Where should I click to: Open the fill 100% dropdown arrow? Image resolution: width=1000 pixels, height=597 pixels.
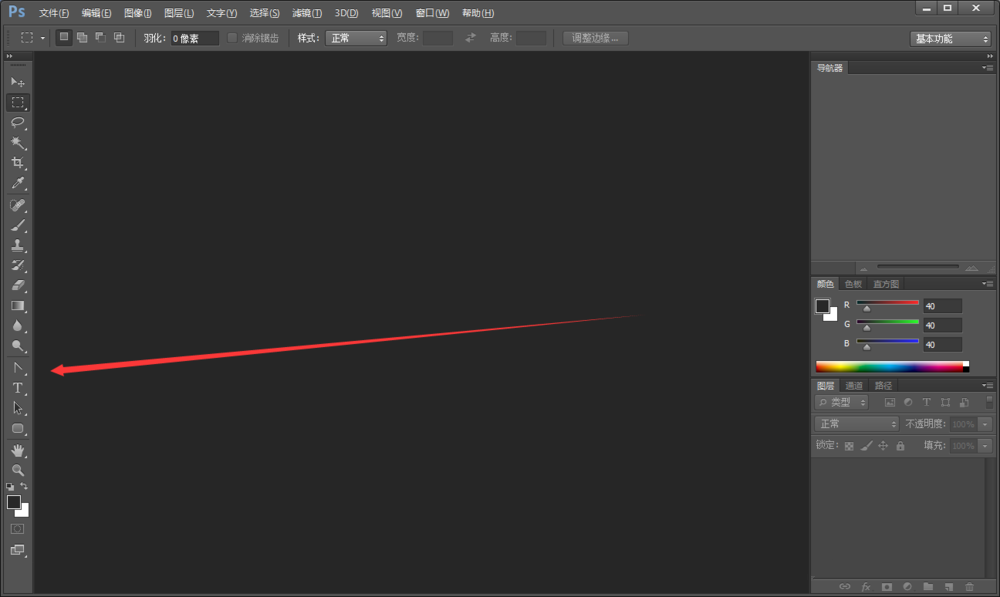[985, 446]
